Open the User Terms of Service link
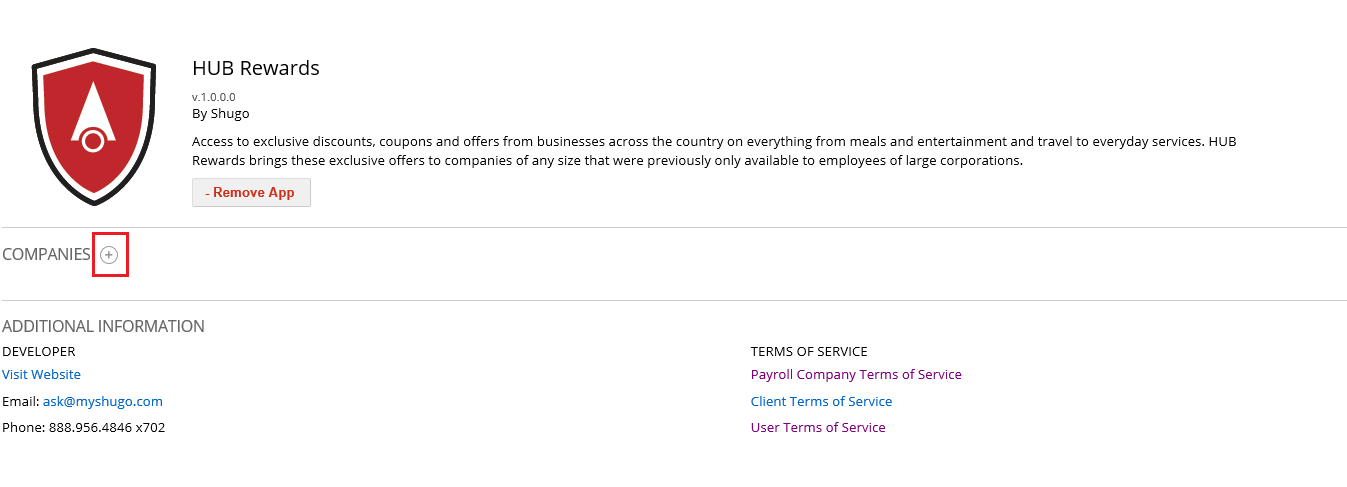 point(817,427)
